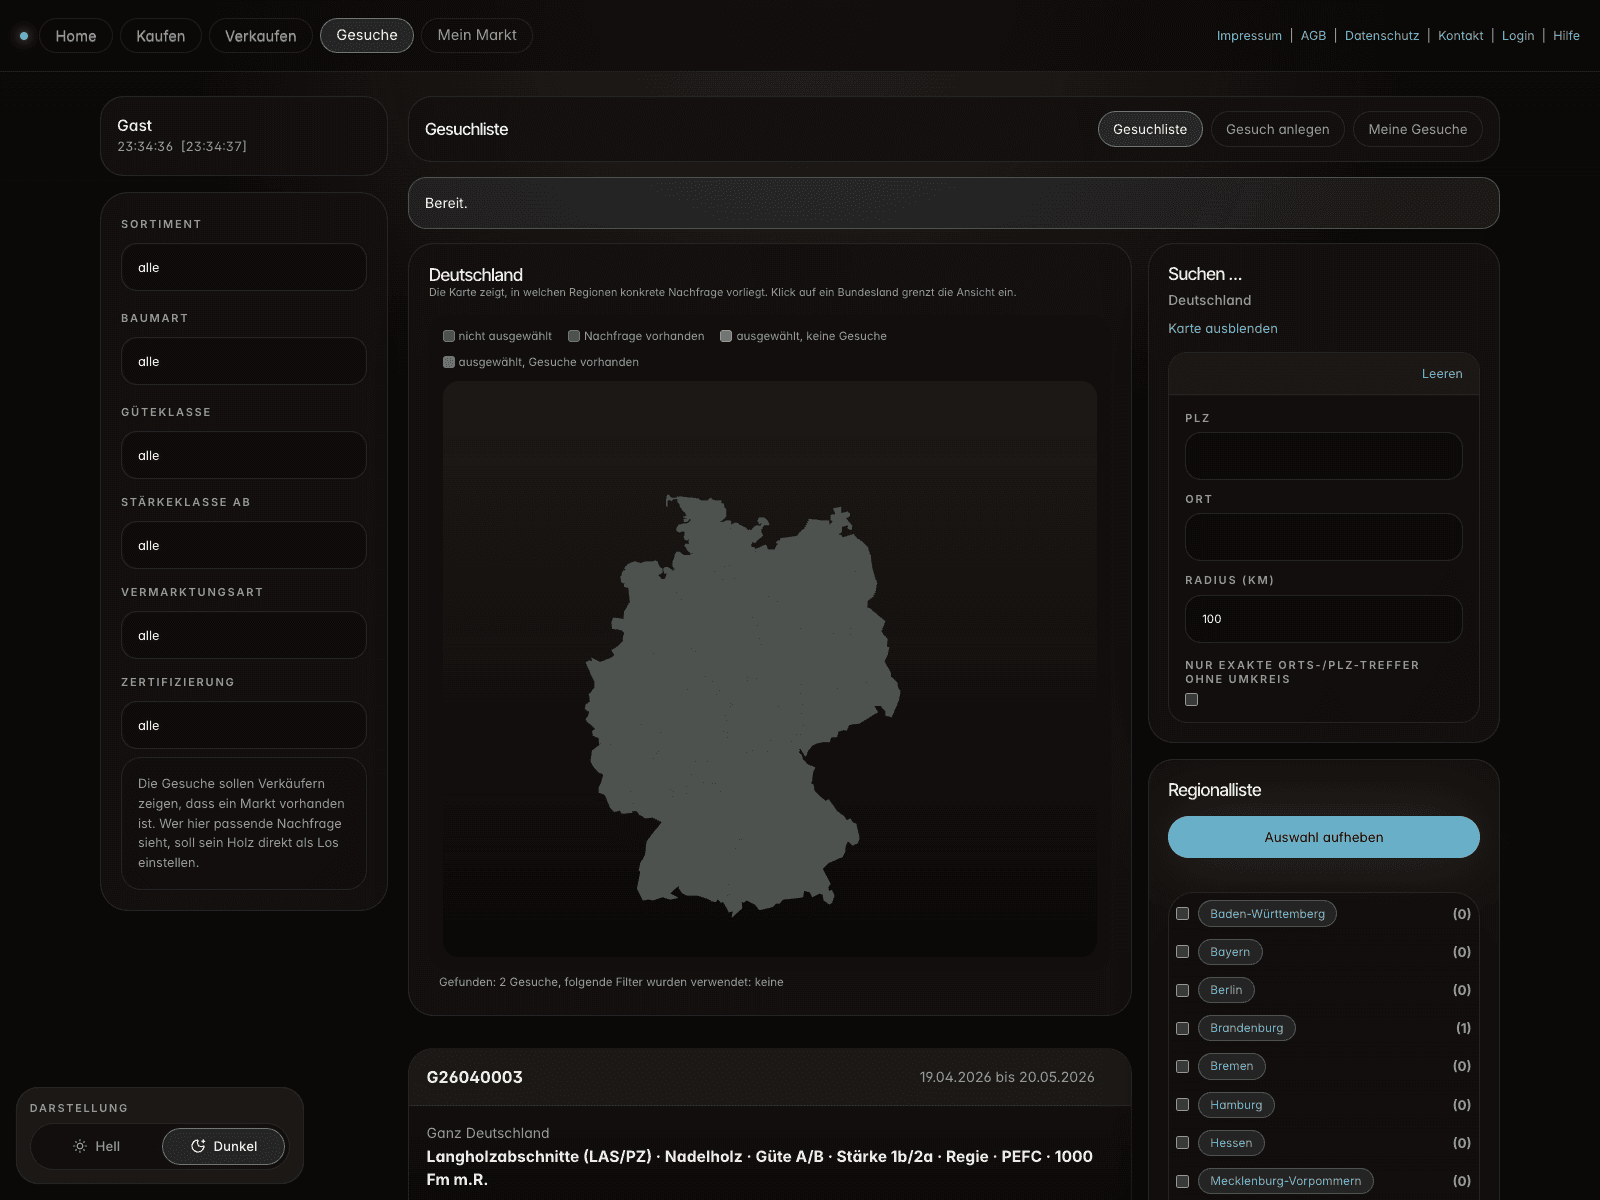Click the Karte ausblenden link

(x=1223, y=328)
